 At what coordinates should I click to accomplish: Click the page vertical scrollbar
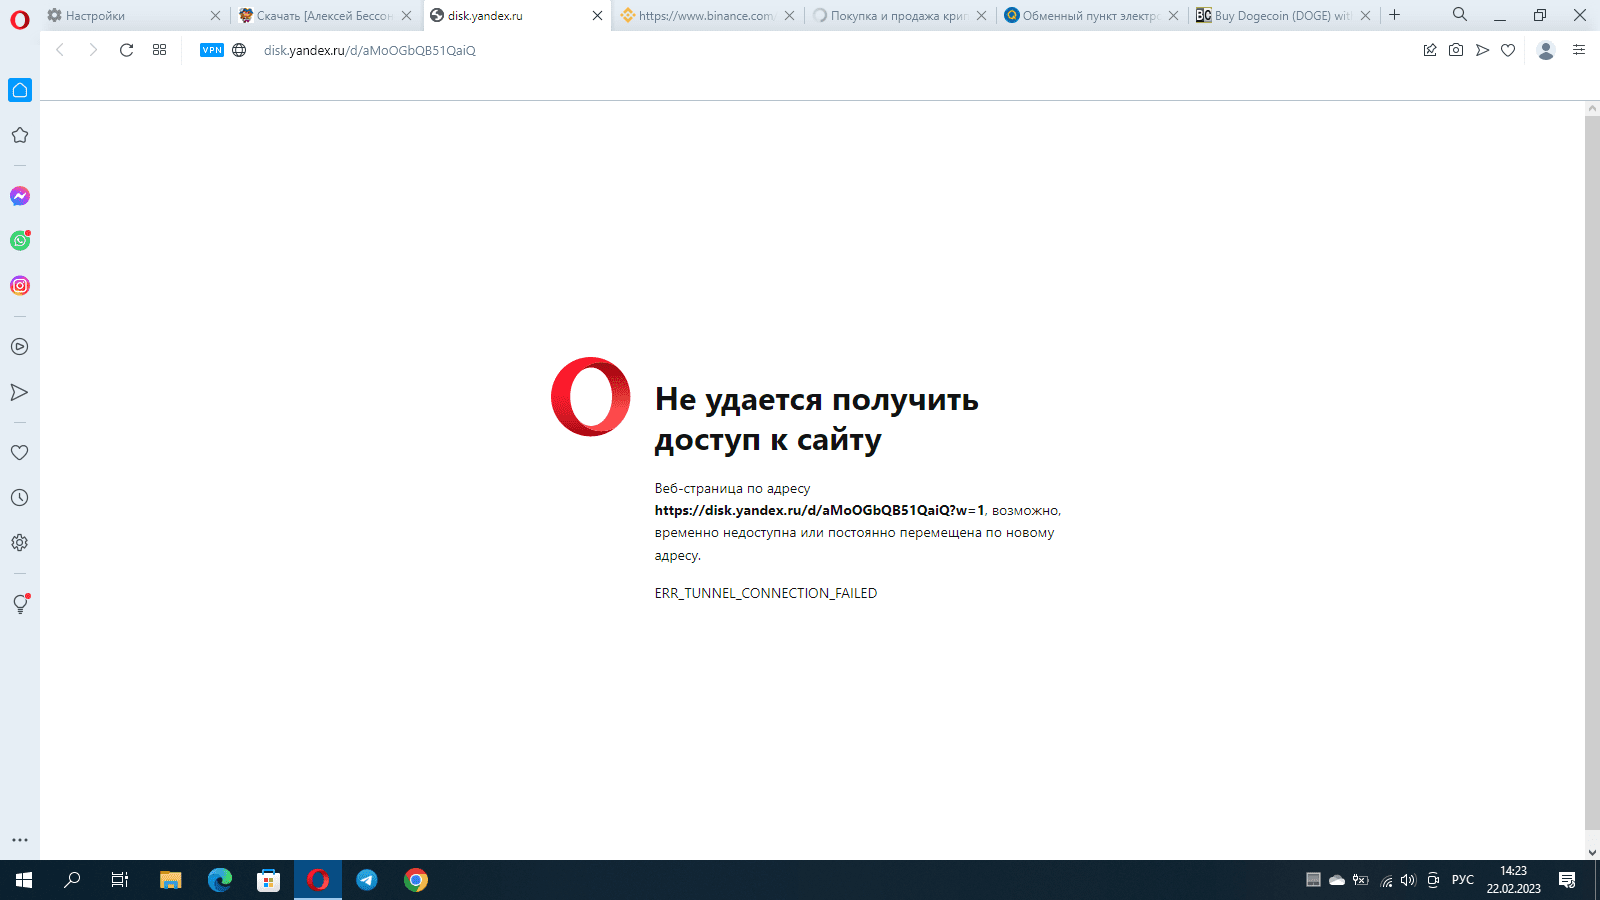tap(1592, 470)
